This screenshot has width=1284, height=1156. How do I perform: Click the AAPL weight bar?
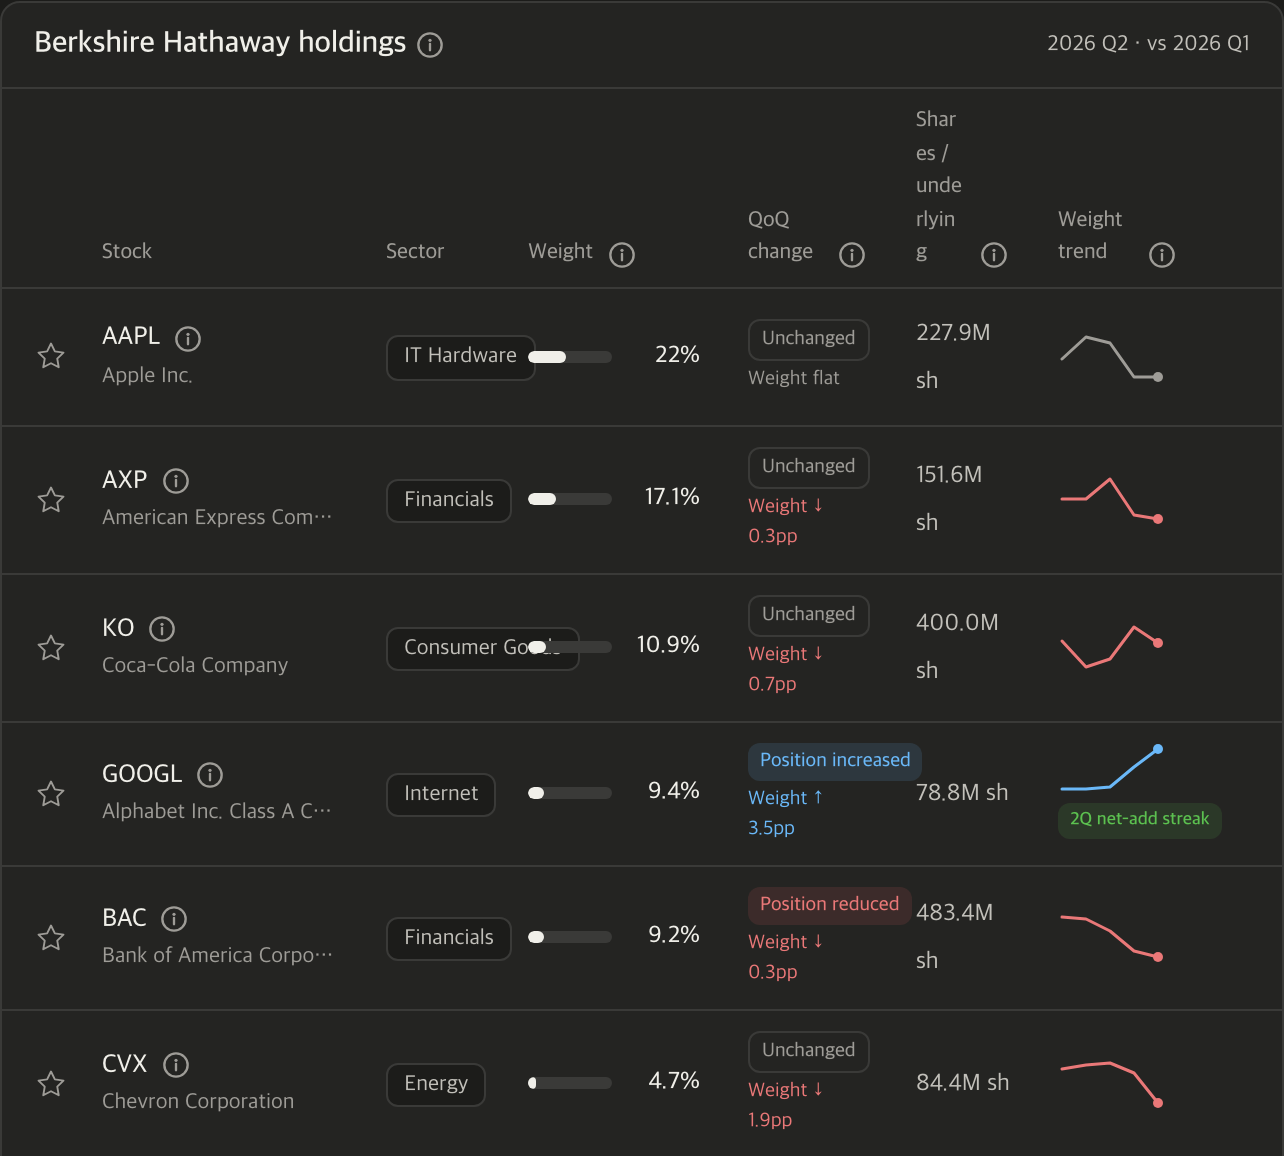pos(570,357)
